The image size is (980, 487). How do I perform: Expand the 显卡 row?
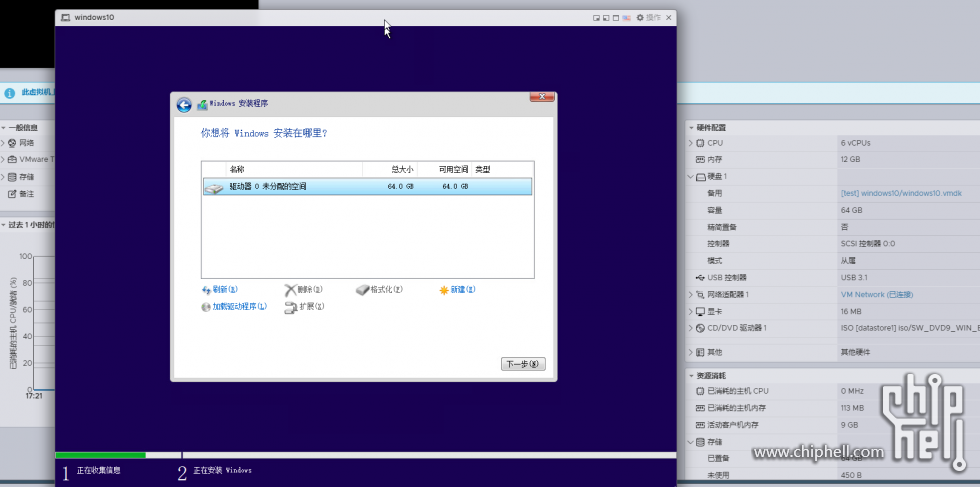coord(691,311)
